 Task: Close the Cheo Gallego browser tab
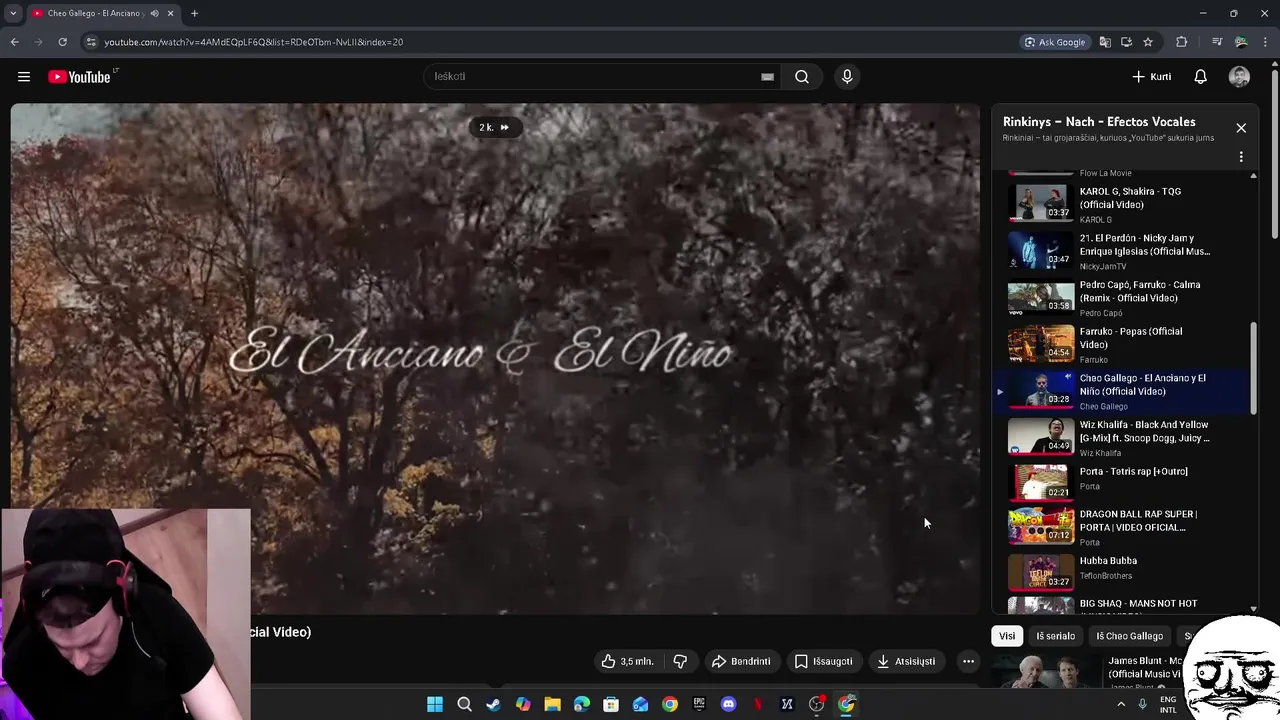170,13
